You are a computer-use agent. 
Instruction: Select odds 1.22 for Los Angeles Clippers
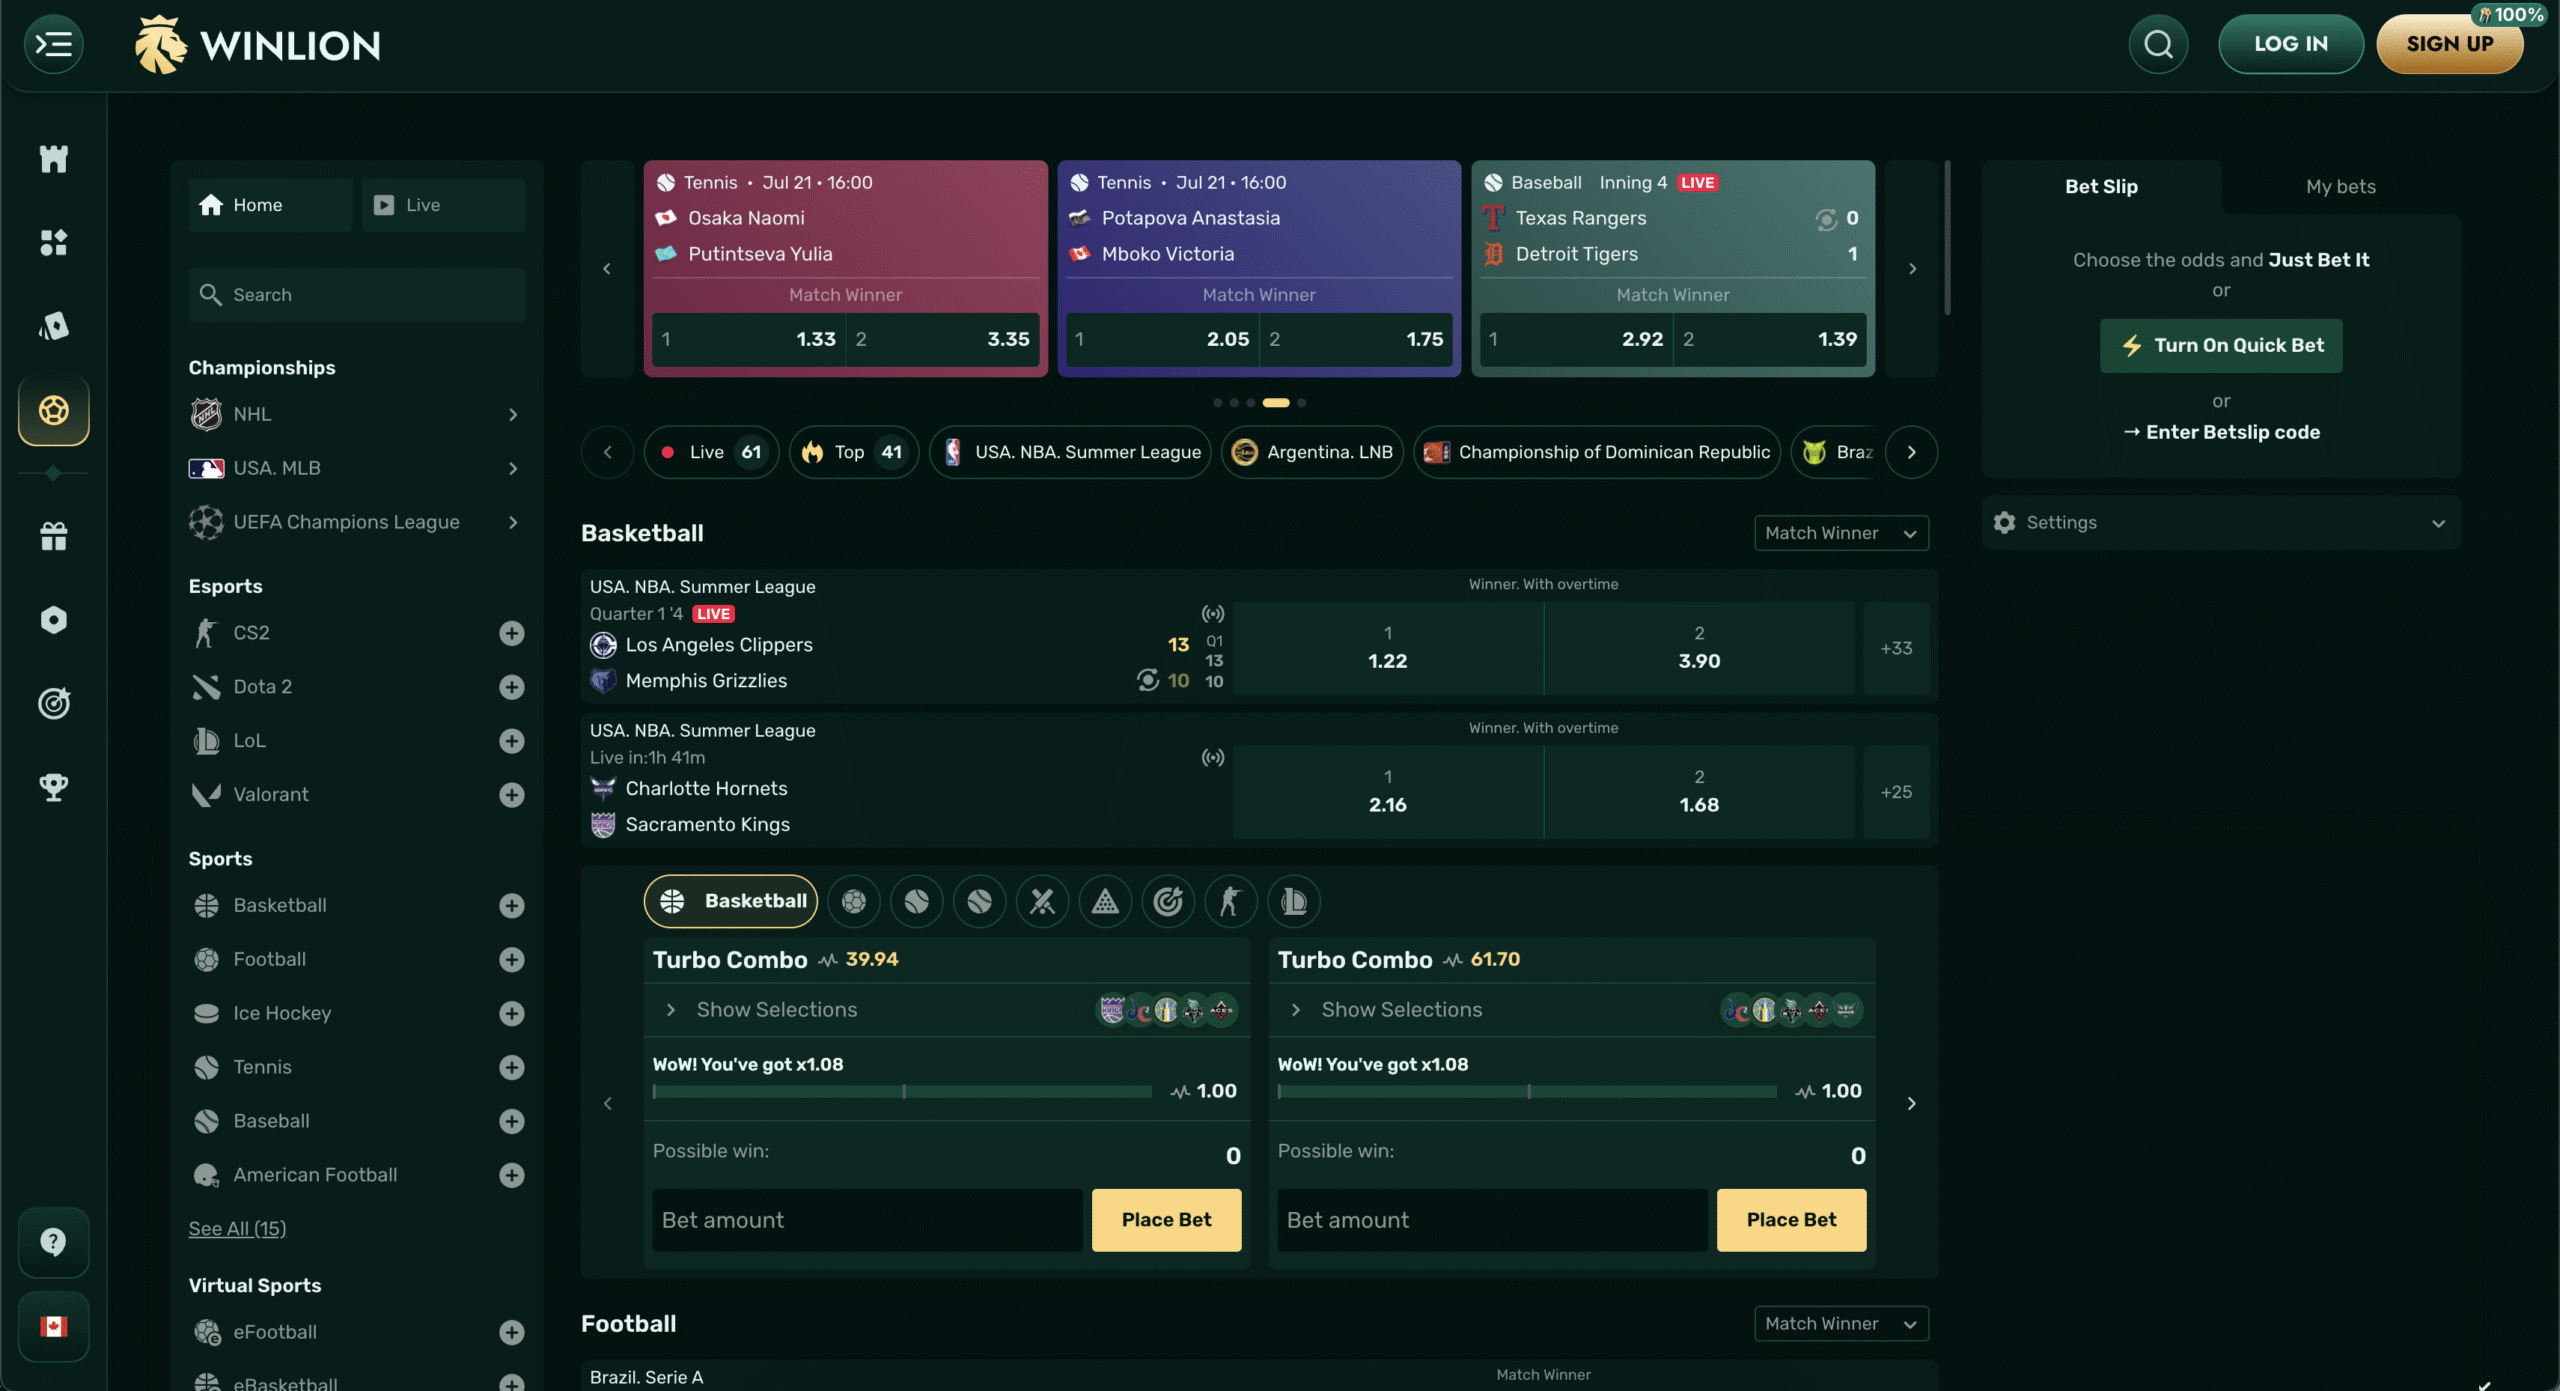tap(1387, 648)
